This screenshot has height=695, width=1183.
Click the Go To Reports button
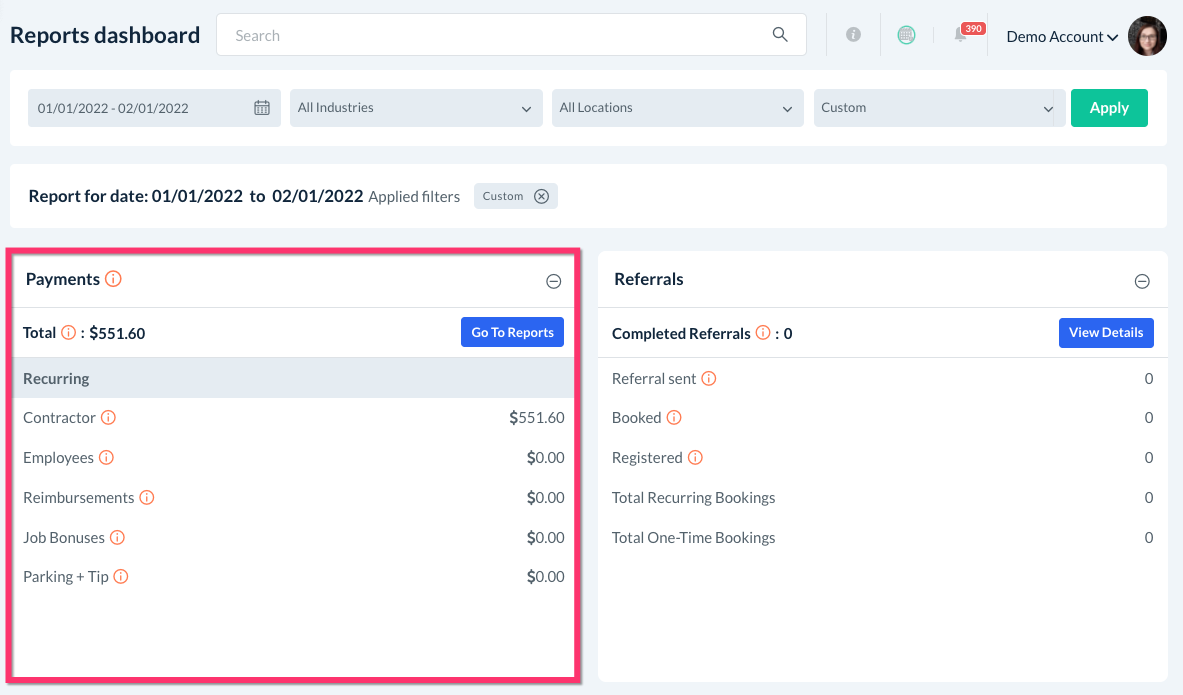[512, 333]
